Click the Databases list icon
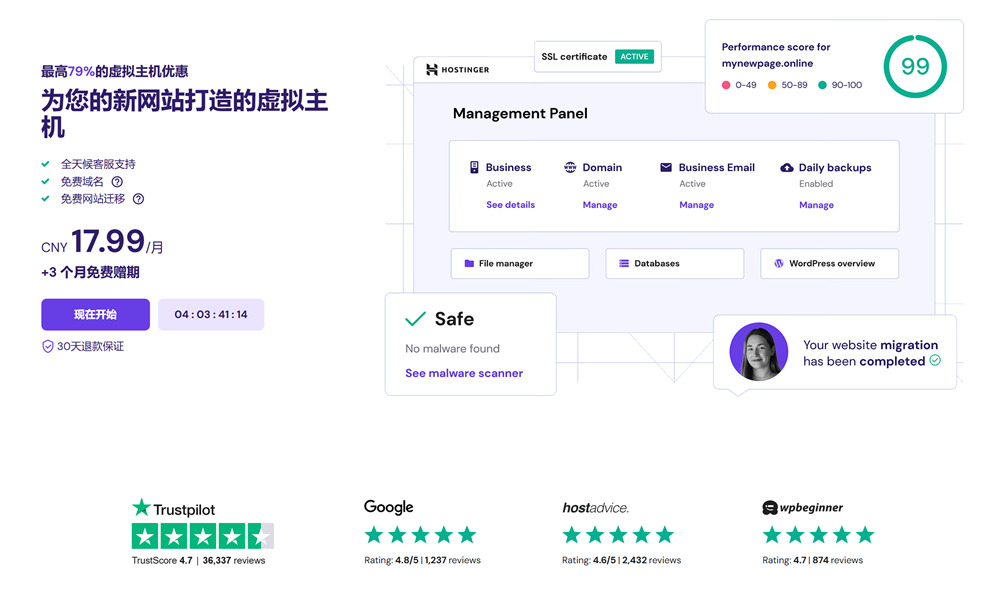This screenshot has width=1000, height=599. click(x=624, y=263)
